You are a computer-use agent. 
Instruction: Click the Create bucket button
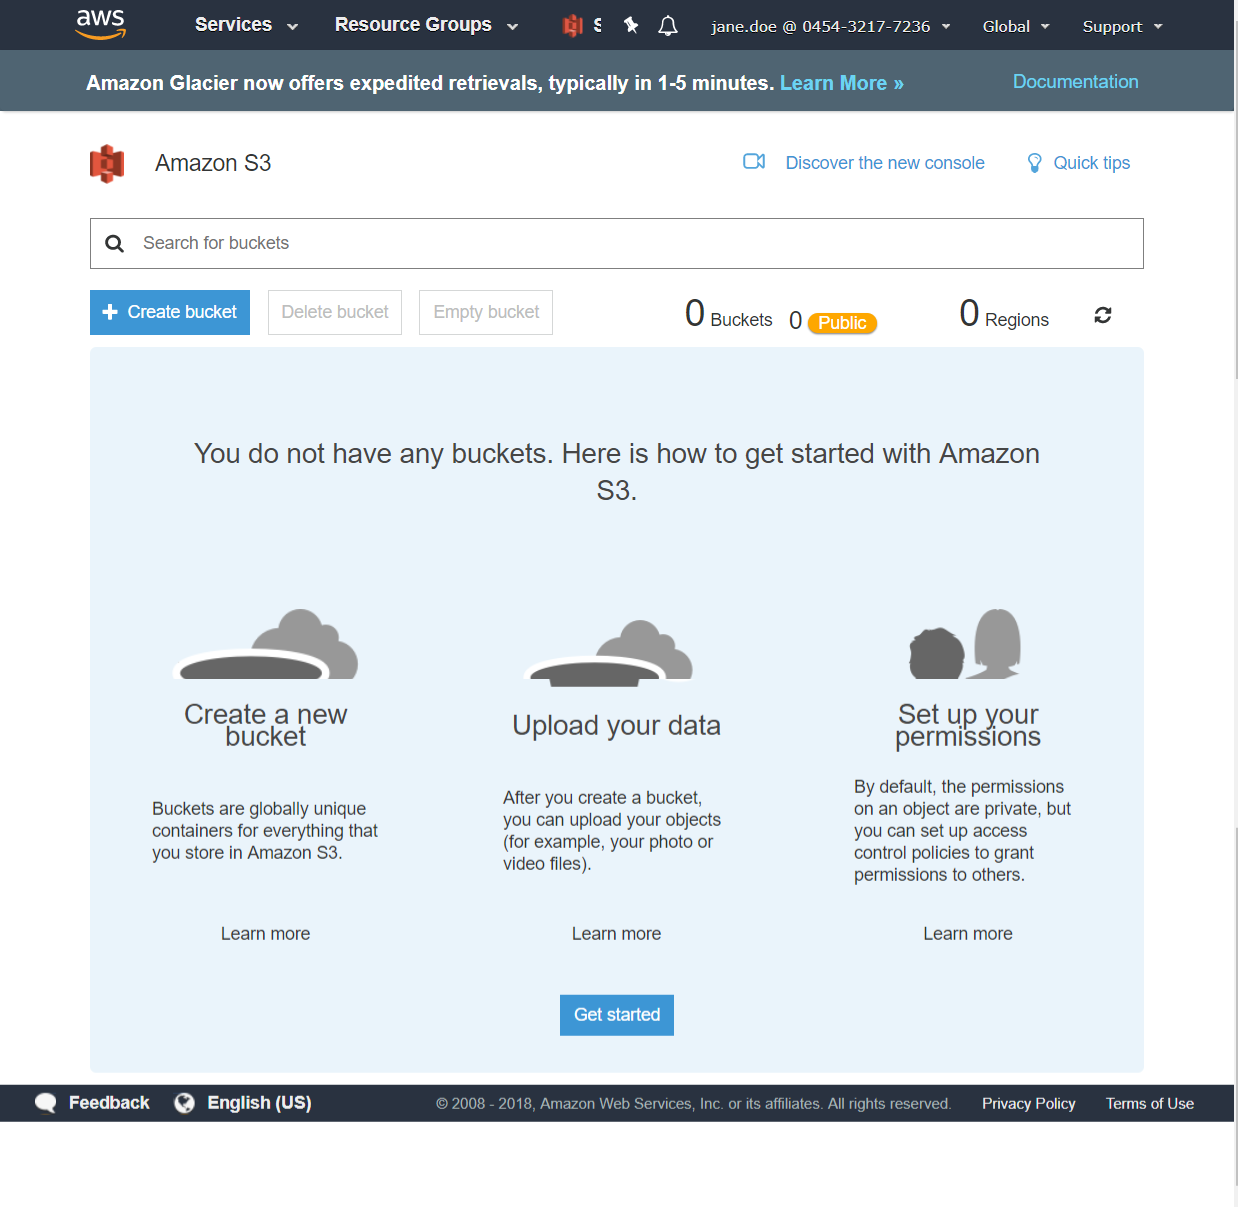pos(170,312)
